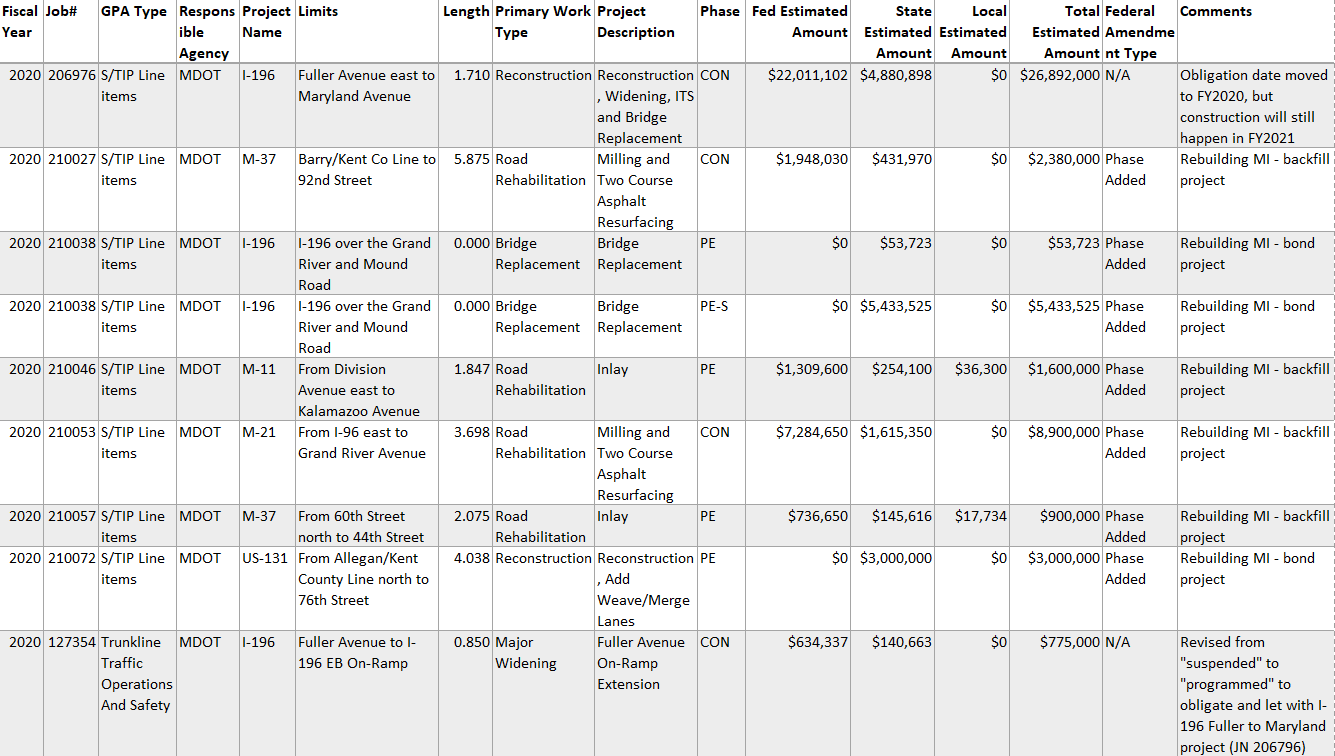Select job number 210057 cell
The image size is (1335, 756).
pos(71,526)
